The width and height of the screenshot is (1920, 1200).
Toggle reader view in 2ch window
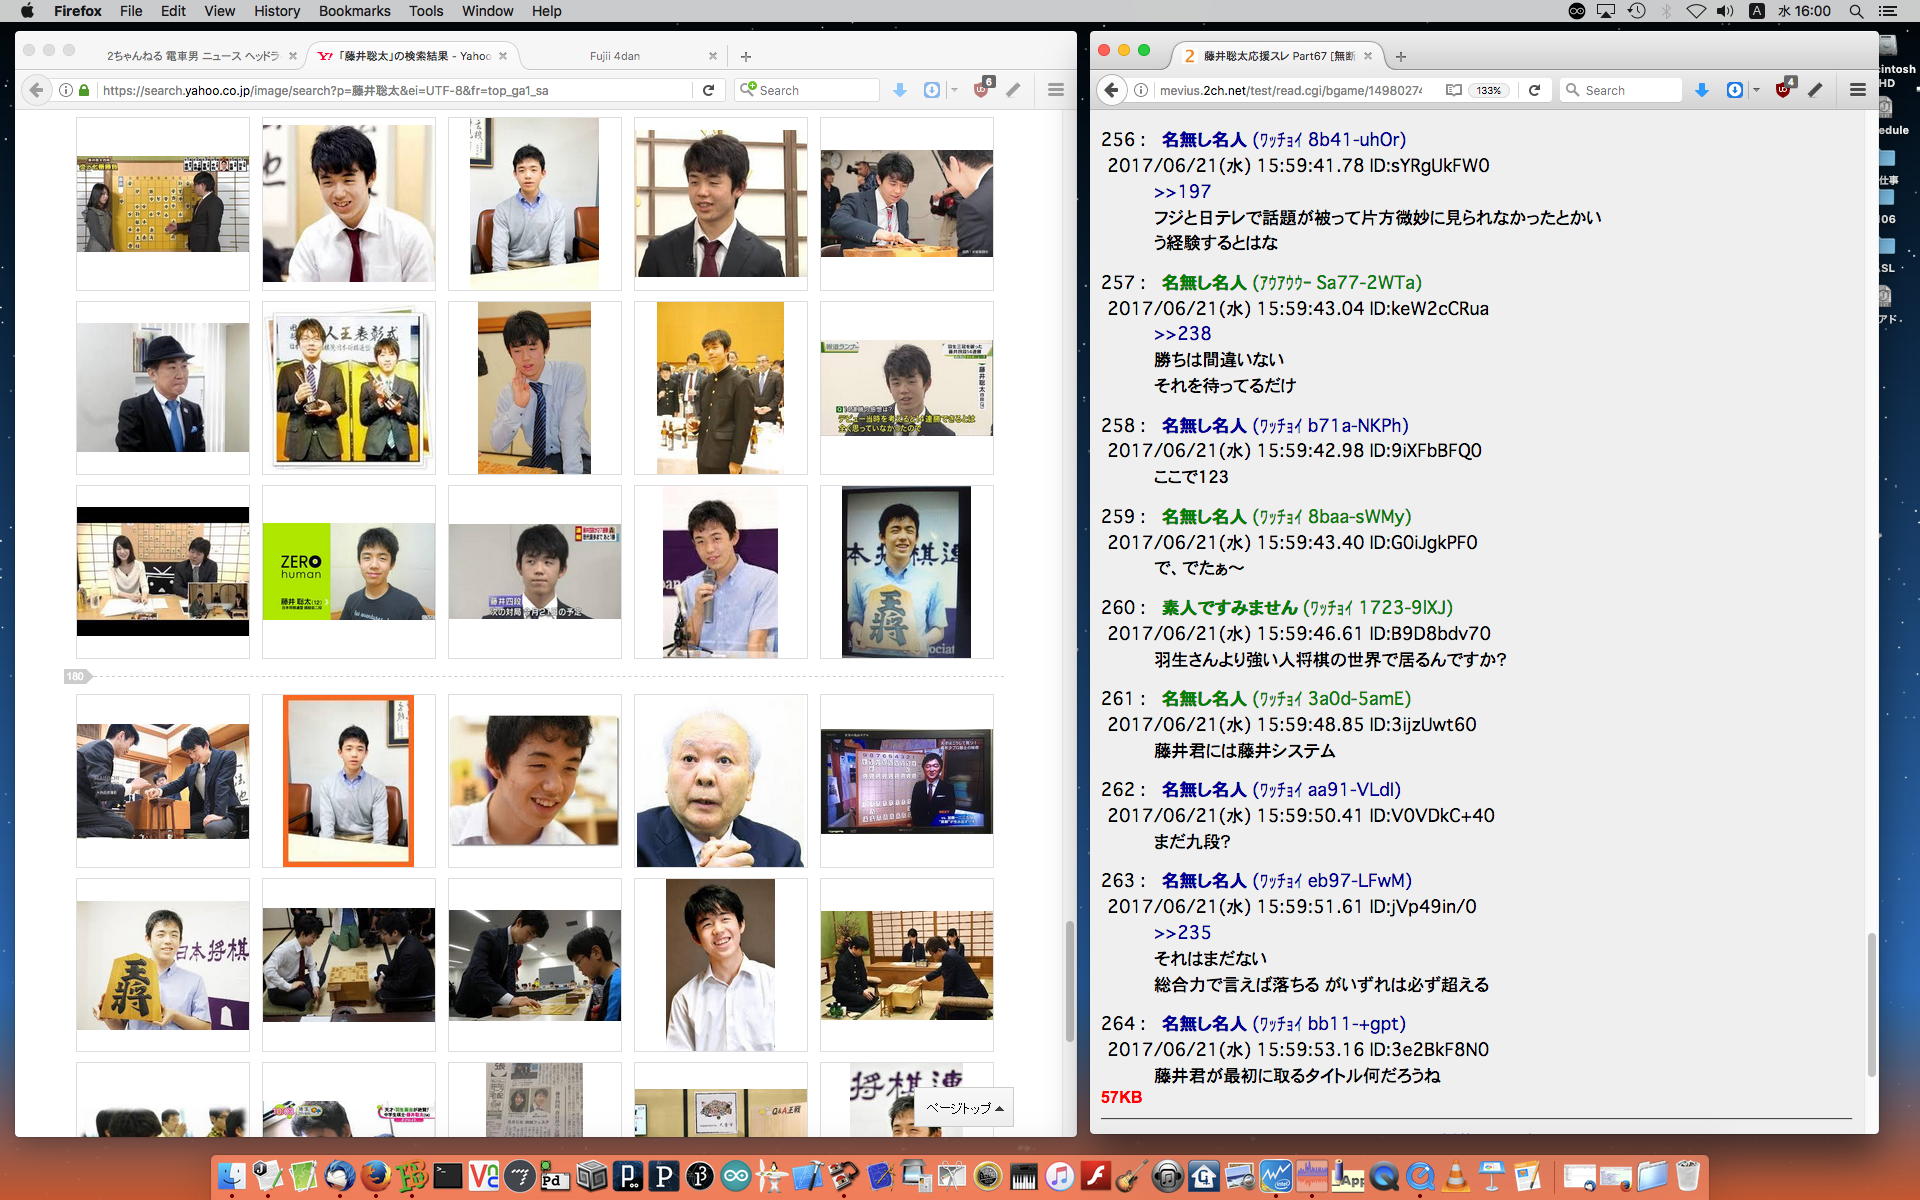pos(1454,90)
